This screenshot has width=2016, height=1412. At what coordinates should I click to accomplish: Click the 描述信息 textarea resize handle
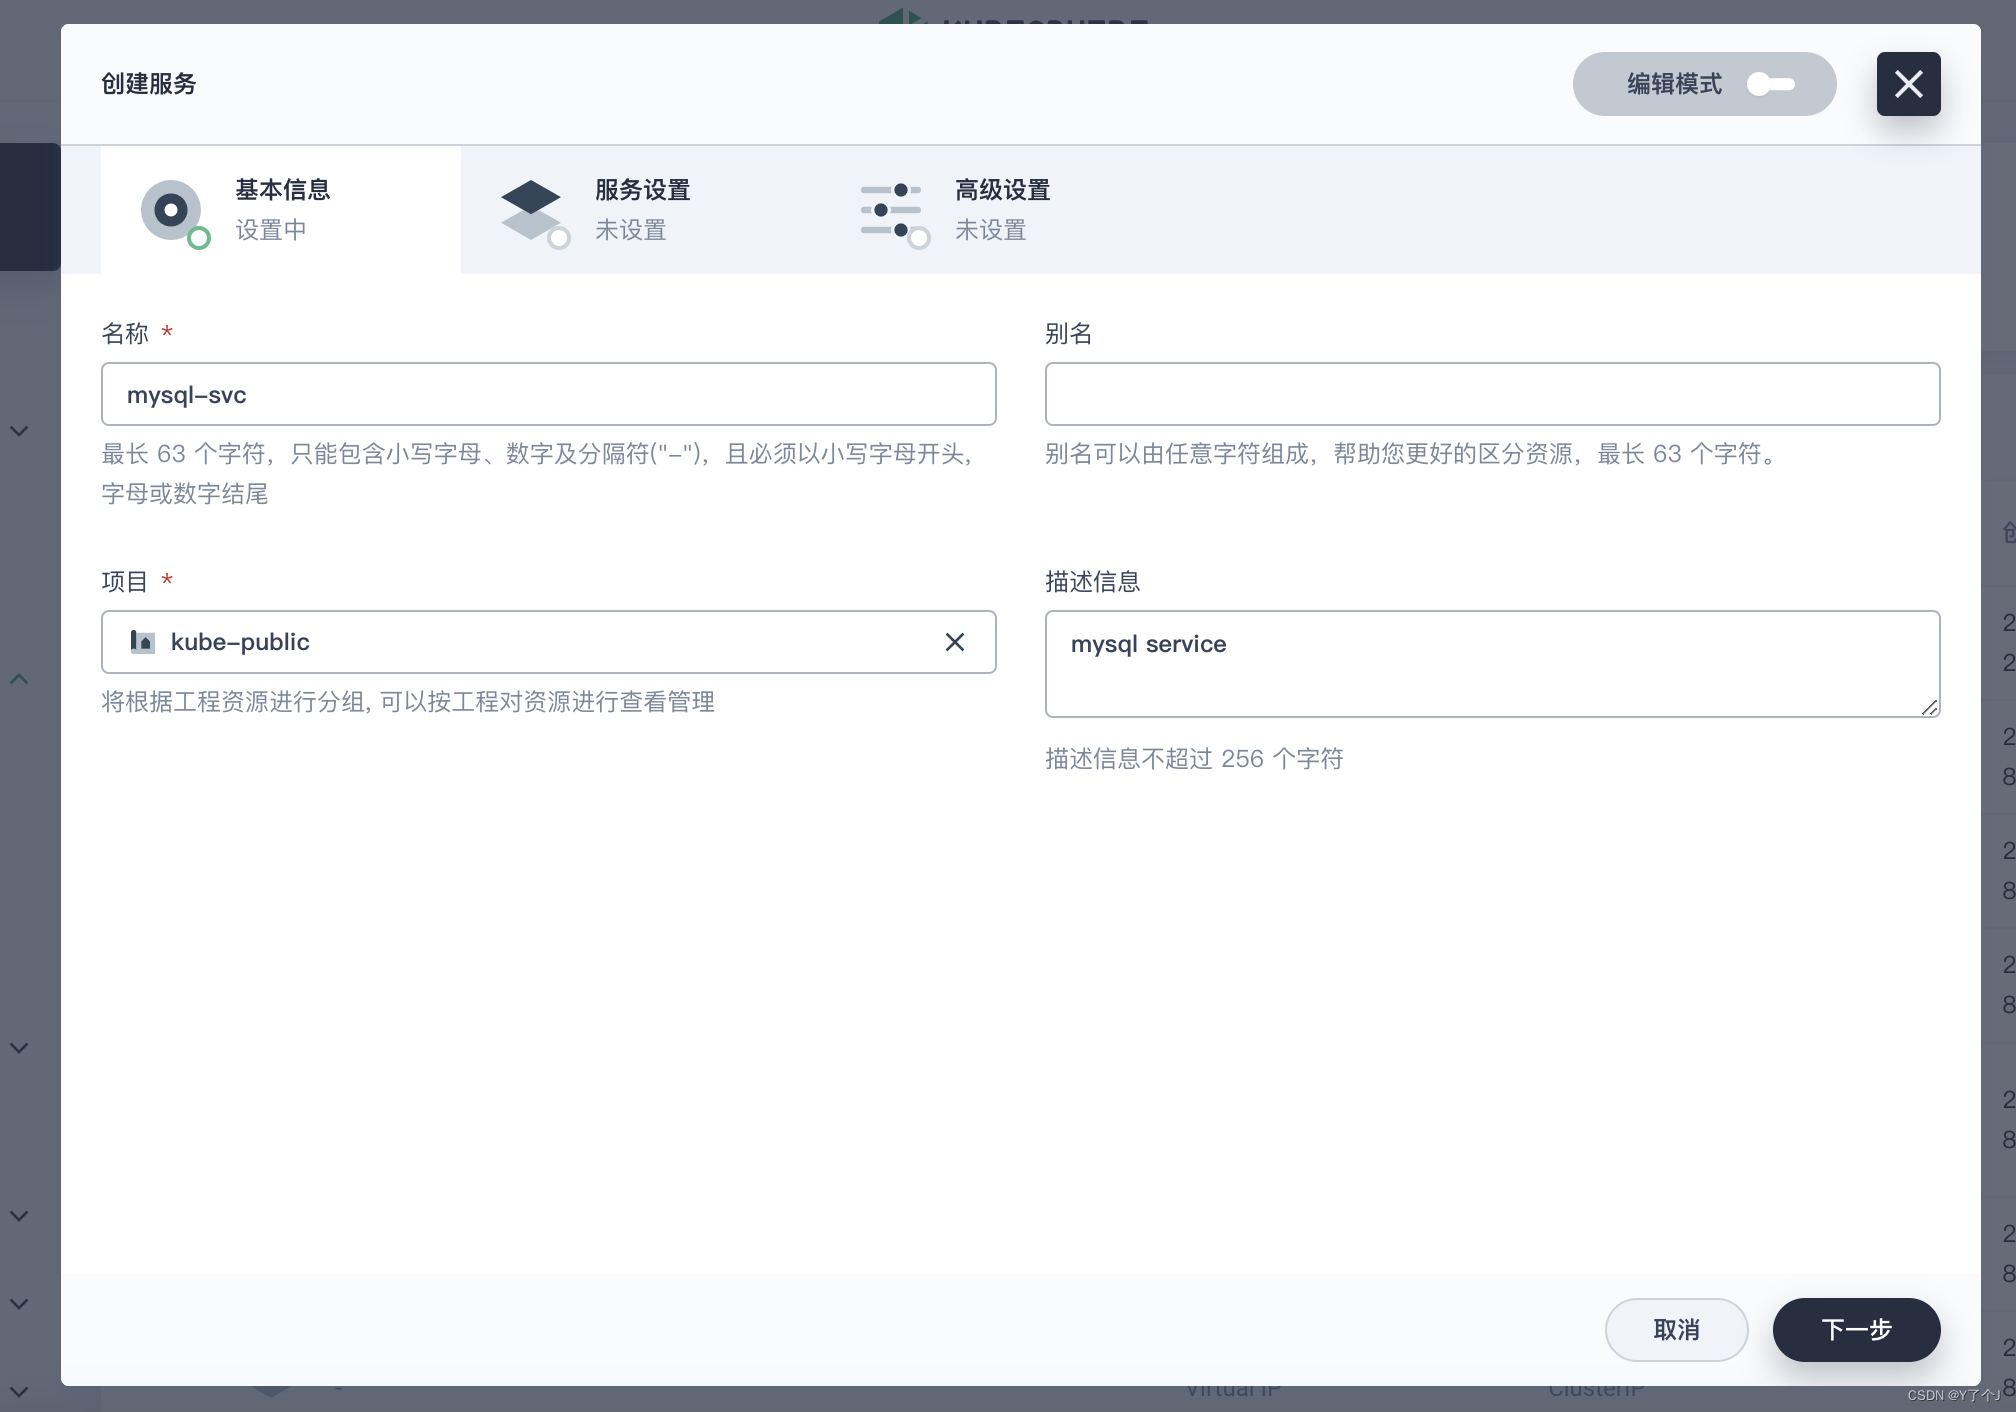(x=1929, y=707)
